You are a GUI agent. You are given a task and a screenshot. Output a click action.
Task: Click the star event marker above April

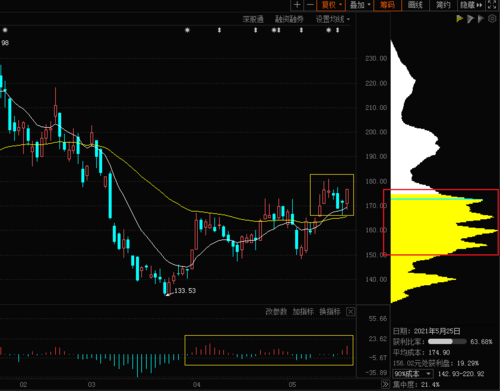[187, 30]
